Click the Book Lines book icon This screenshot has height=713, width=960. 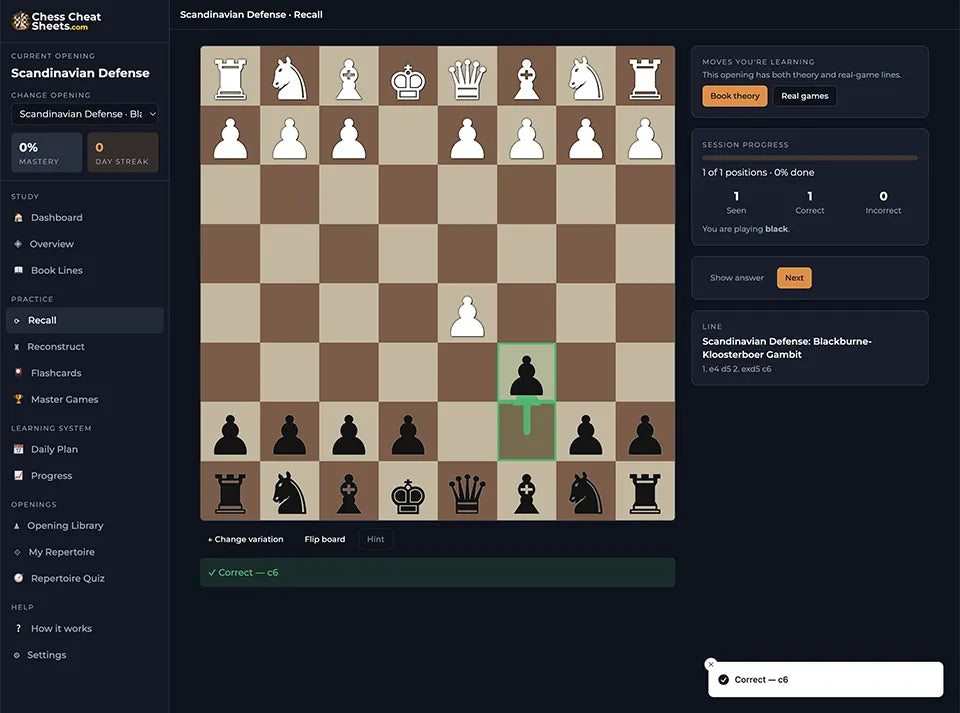[x=18, y=270]
